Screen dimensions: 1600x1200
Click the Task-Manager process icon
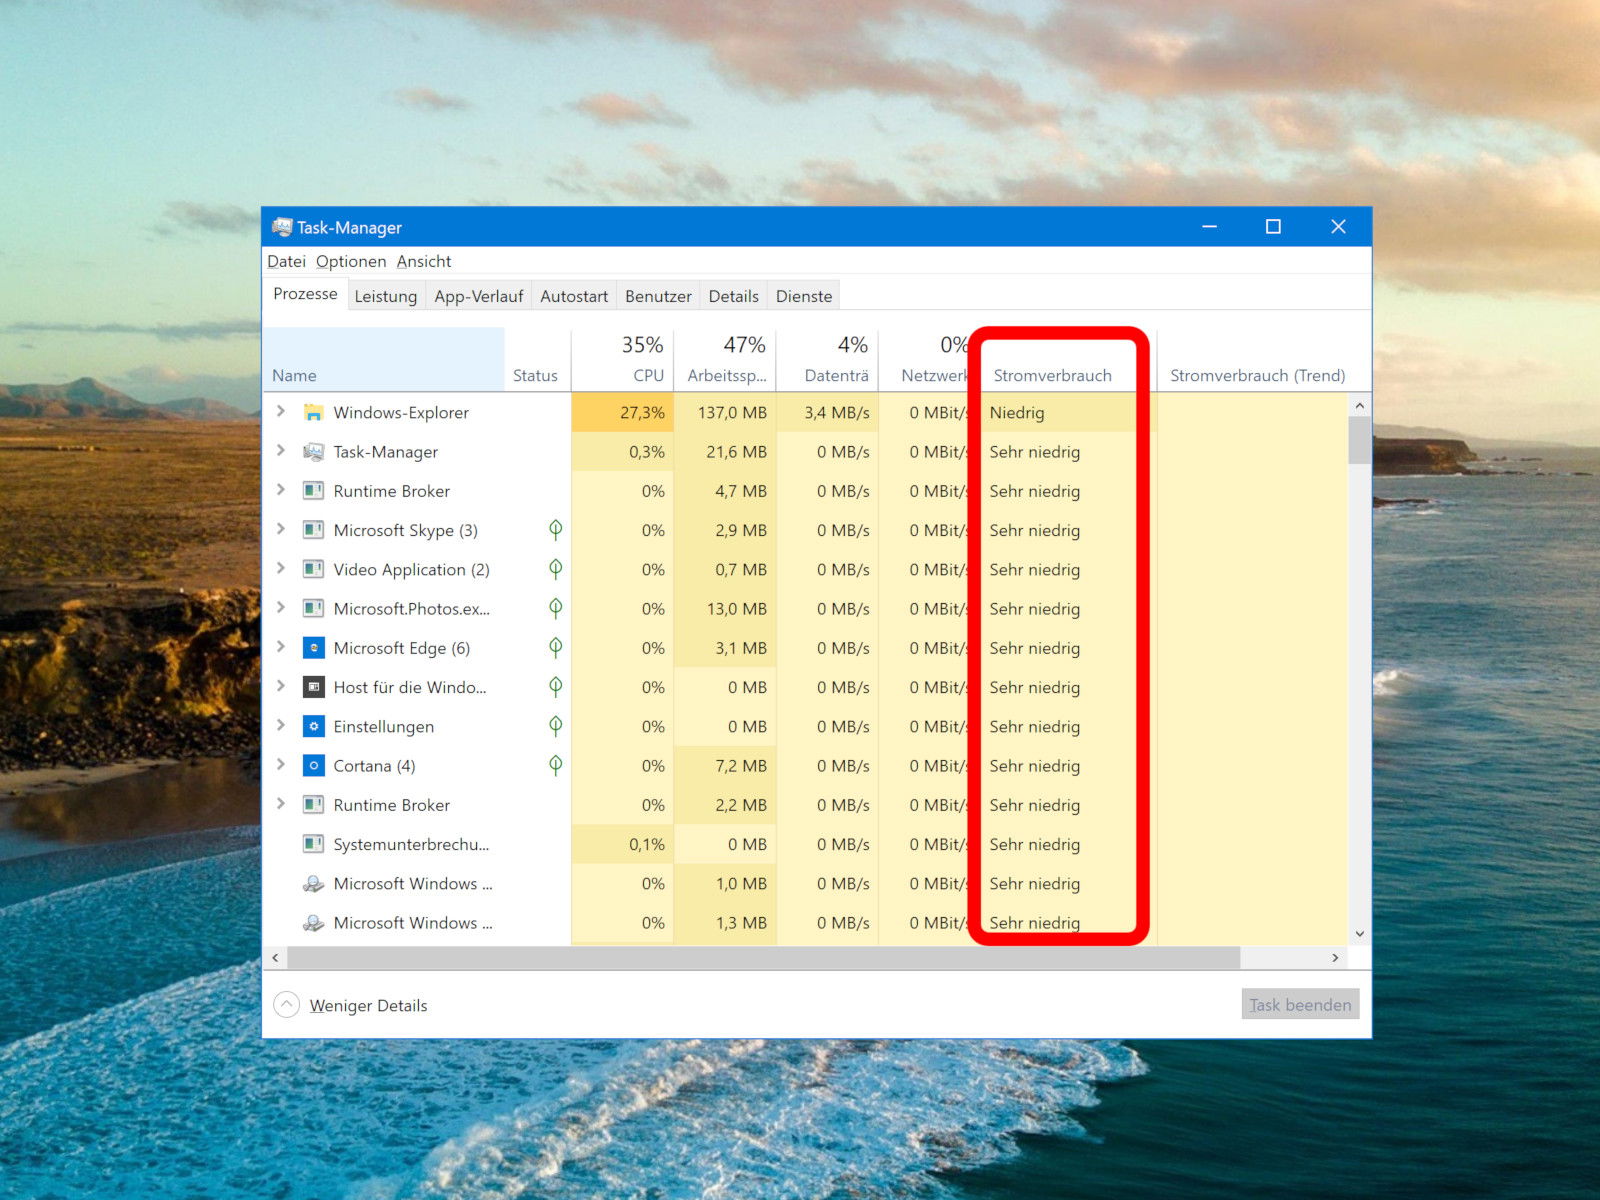[313, 452]
